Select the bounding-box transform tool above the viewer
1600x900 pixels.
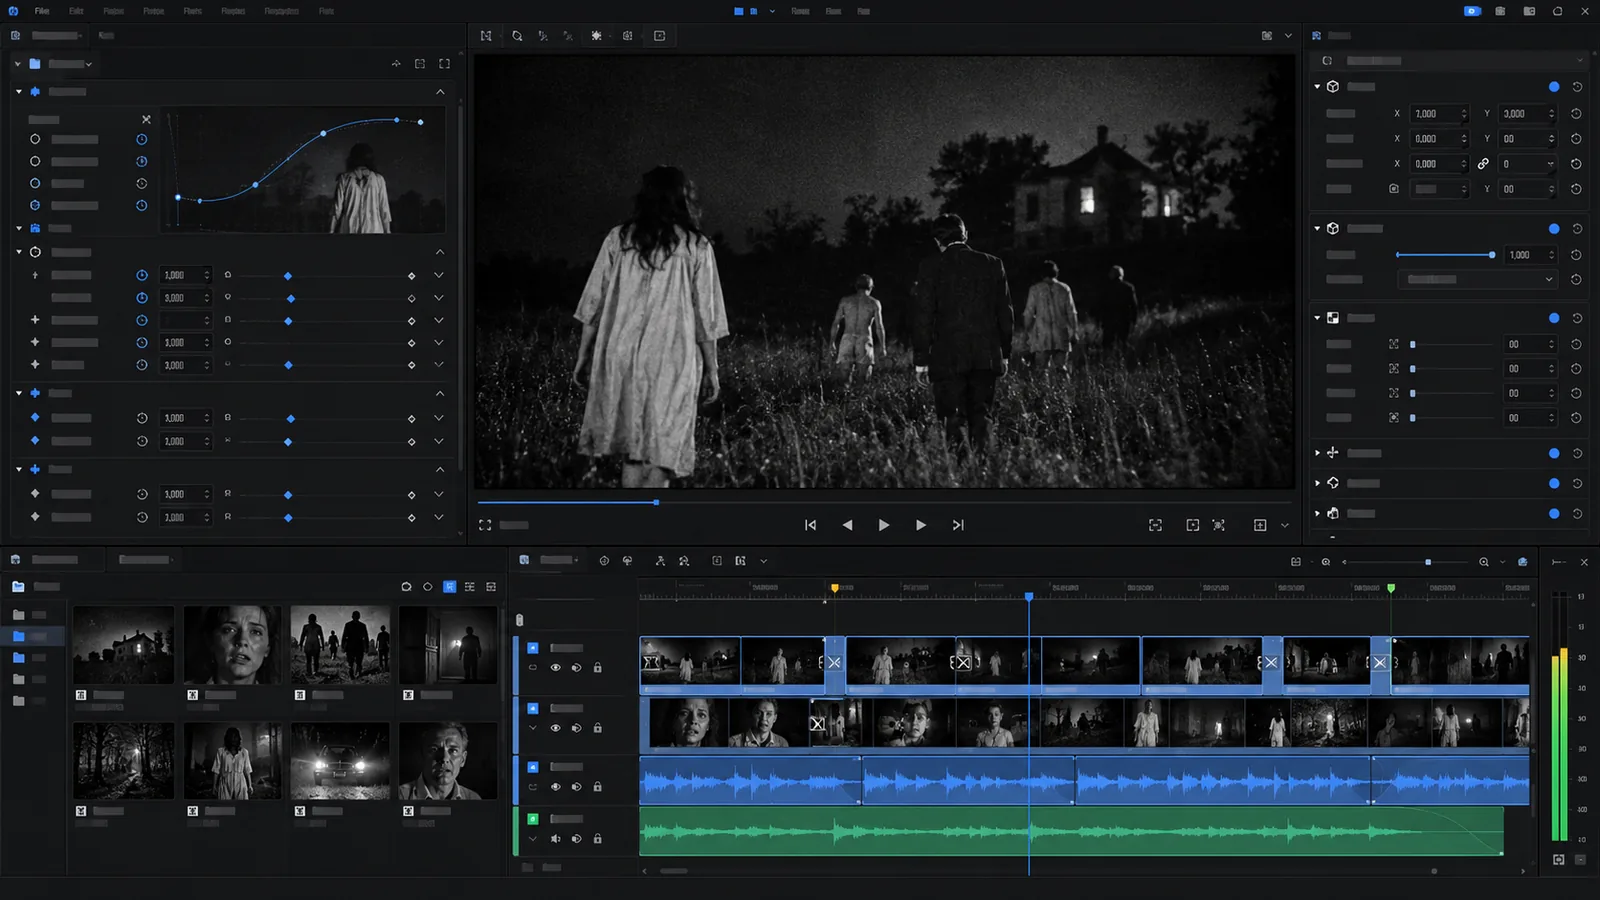tap(486, 36)
